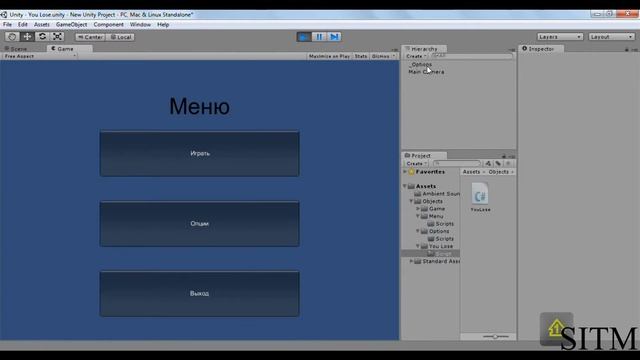640x360 pixels.
Task: Open the GameObject menu
Action: coord(71,25)
